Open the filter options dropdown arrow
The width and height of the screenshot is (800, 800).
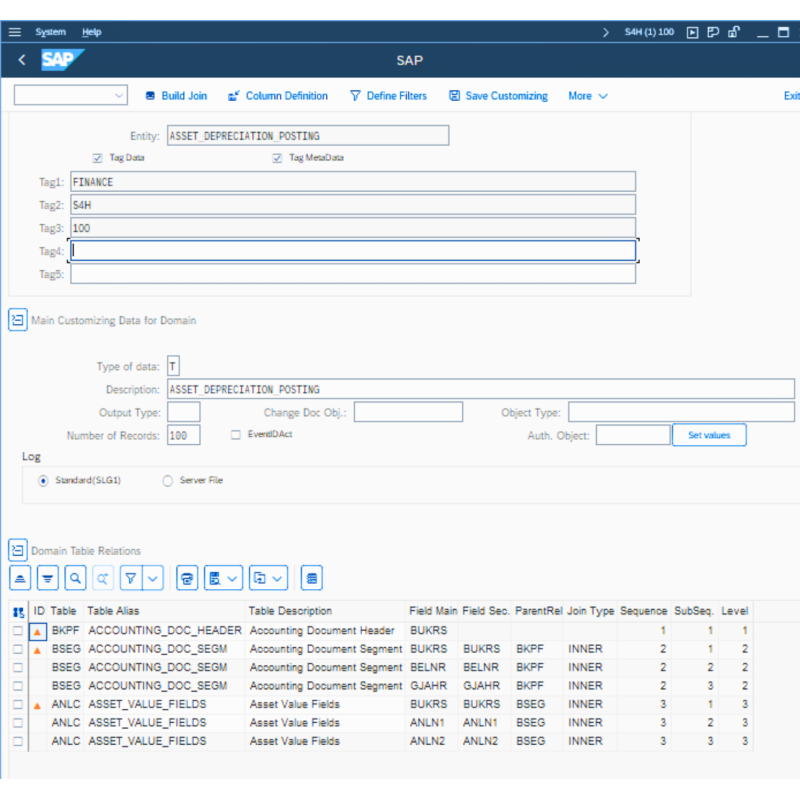click(x=153, y=578)
